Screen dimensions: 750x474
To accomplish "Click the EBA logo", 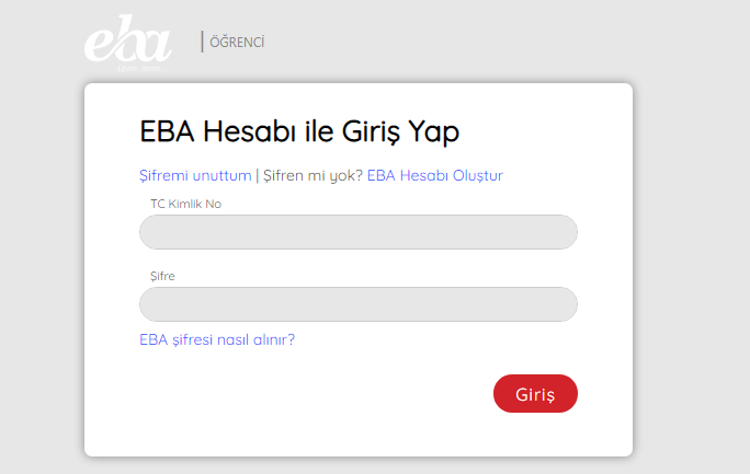I will point(127,45).
